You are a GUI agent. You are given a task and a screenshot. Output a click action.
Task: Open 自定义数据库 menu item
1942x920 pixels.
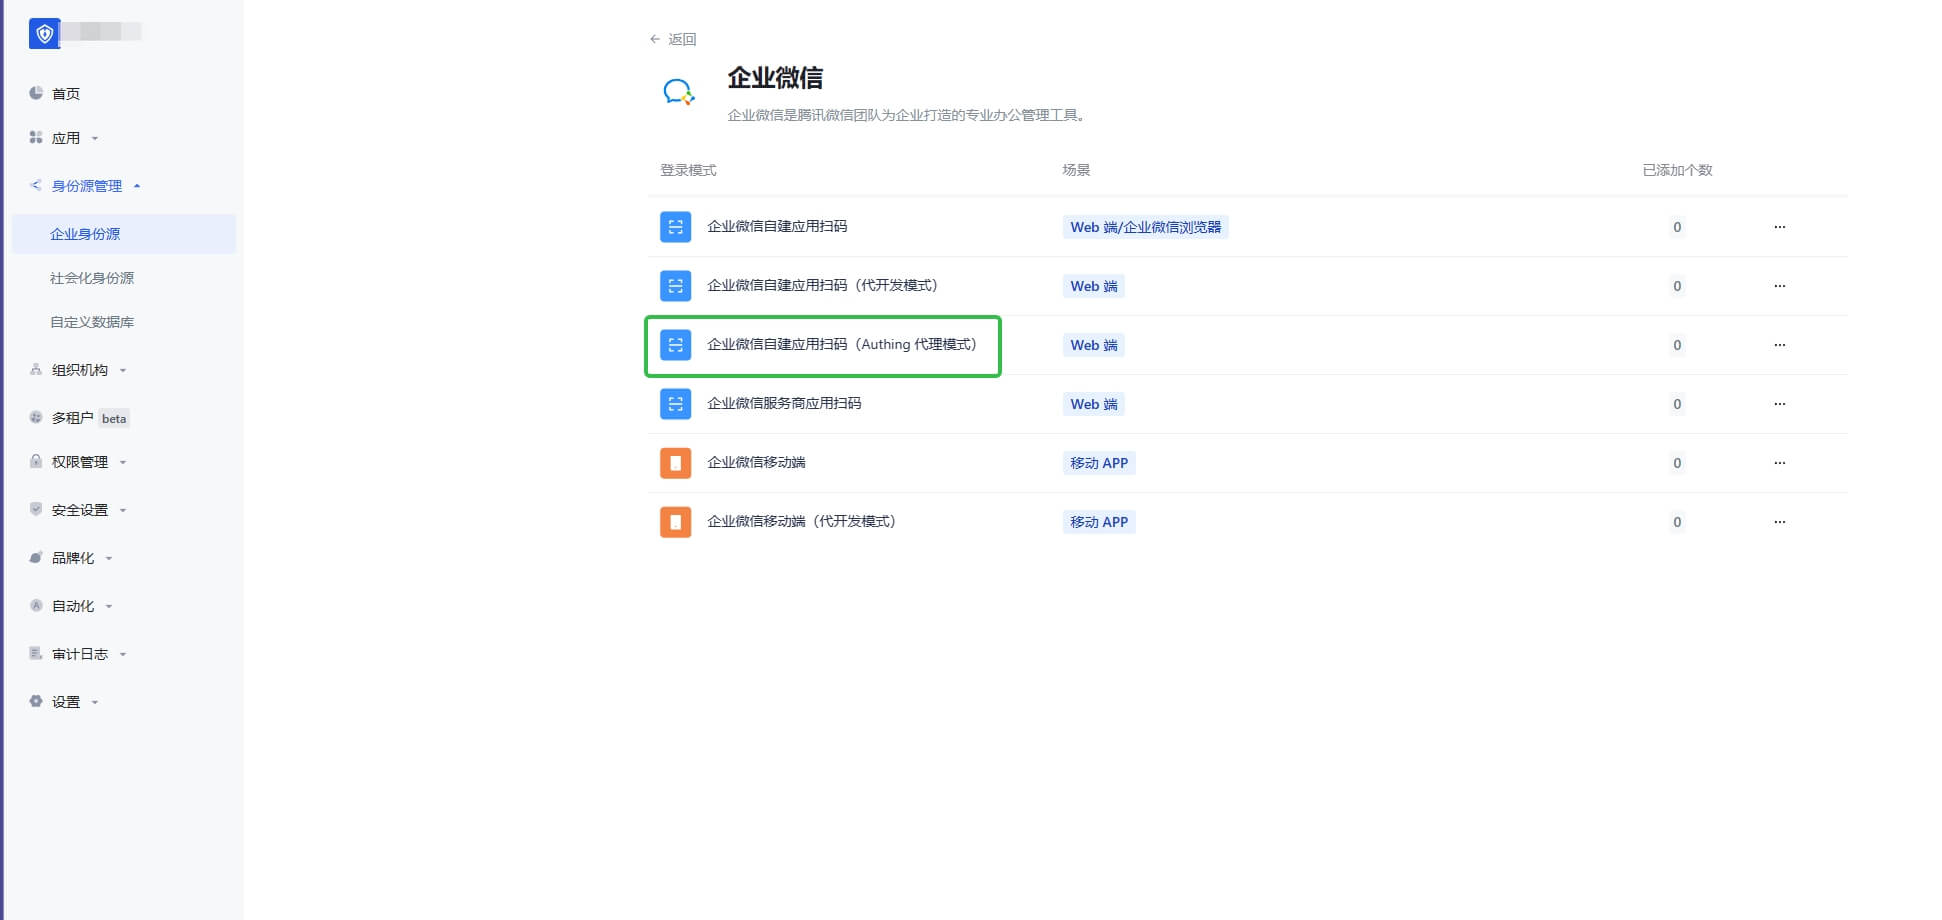pyautogui.click(x=92, y=322)
